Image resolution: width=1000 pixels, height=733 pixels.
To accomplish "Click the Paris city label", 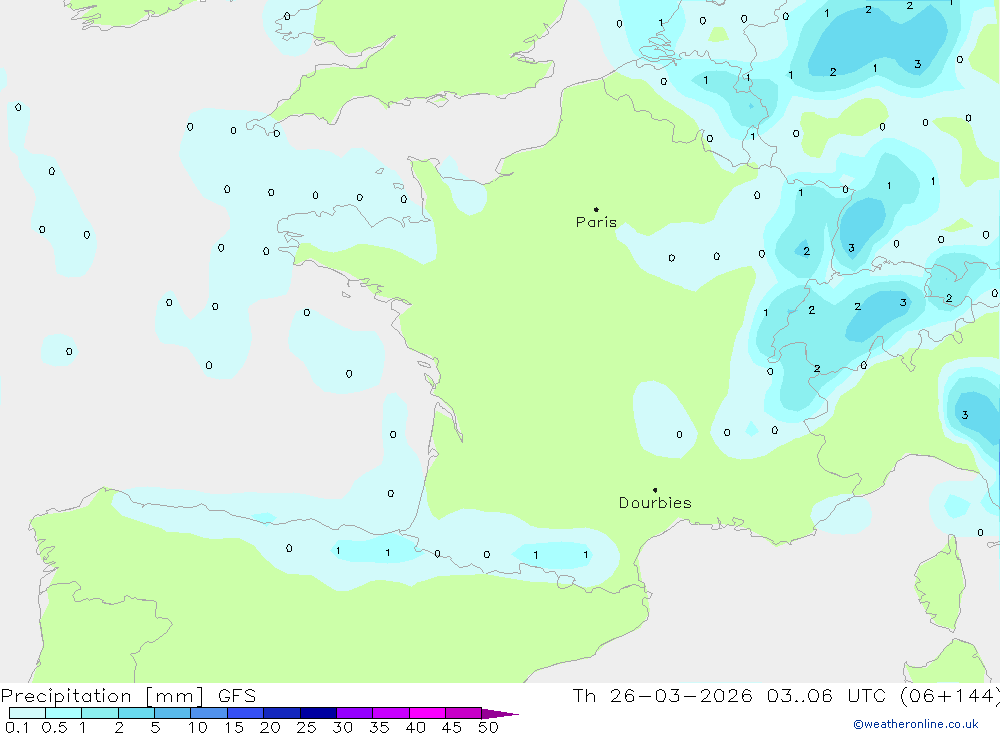I will point(596,222).
